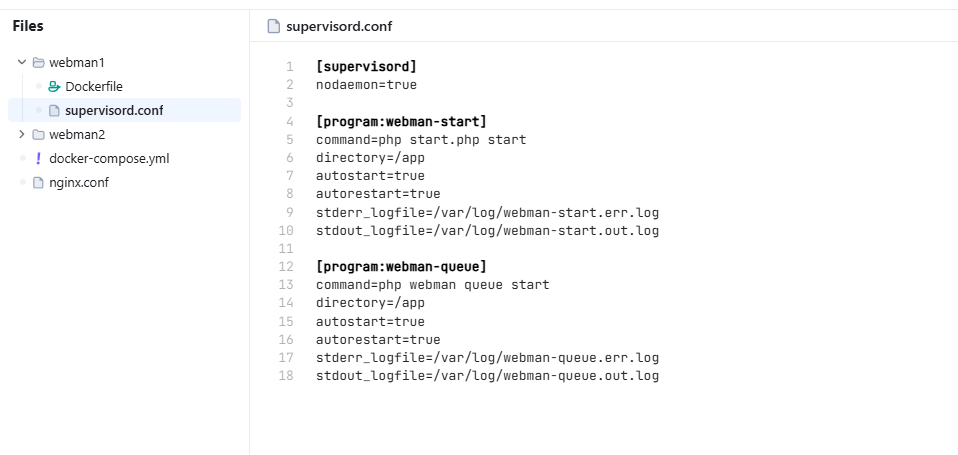Collapse the webman1 folder chevron
958x455 pixels.
22,62
